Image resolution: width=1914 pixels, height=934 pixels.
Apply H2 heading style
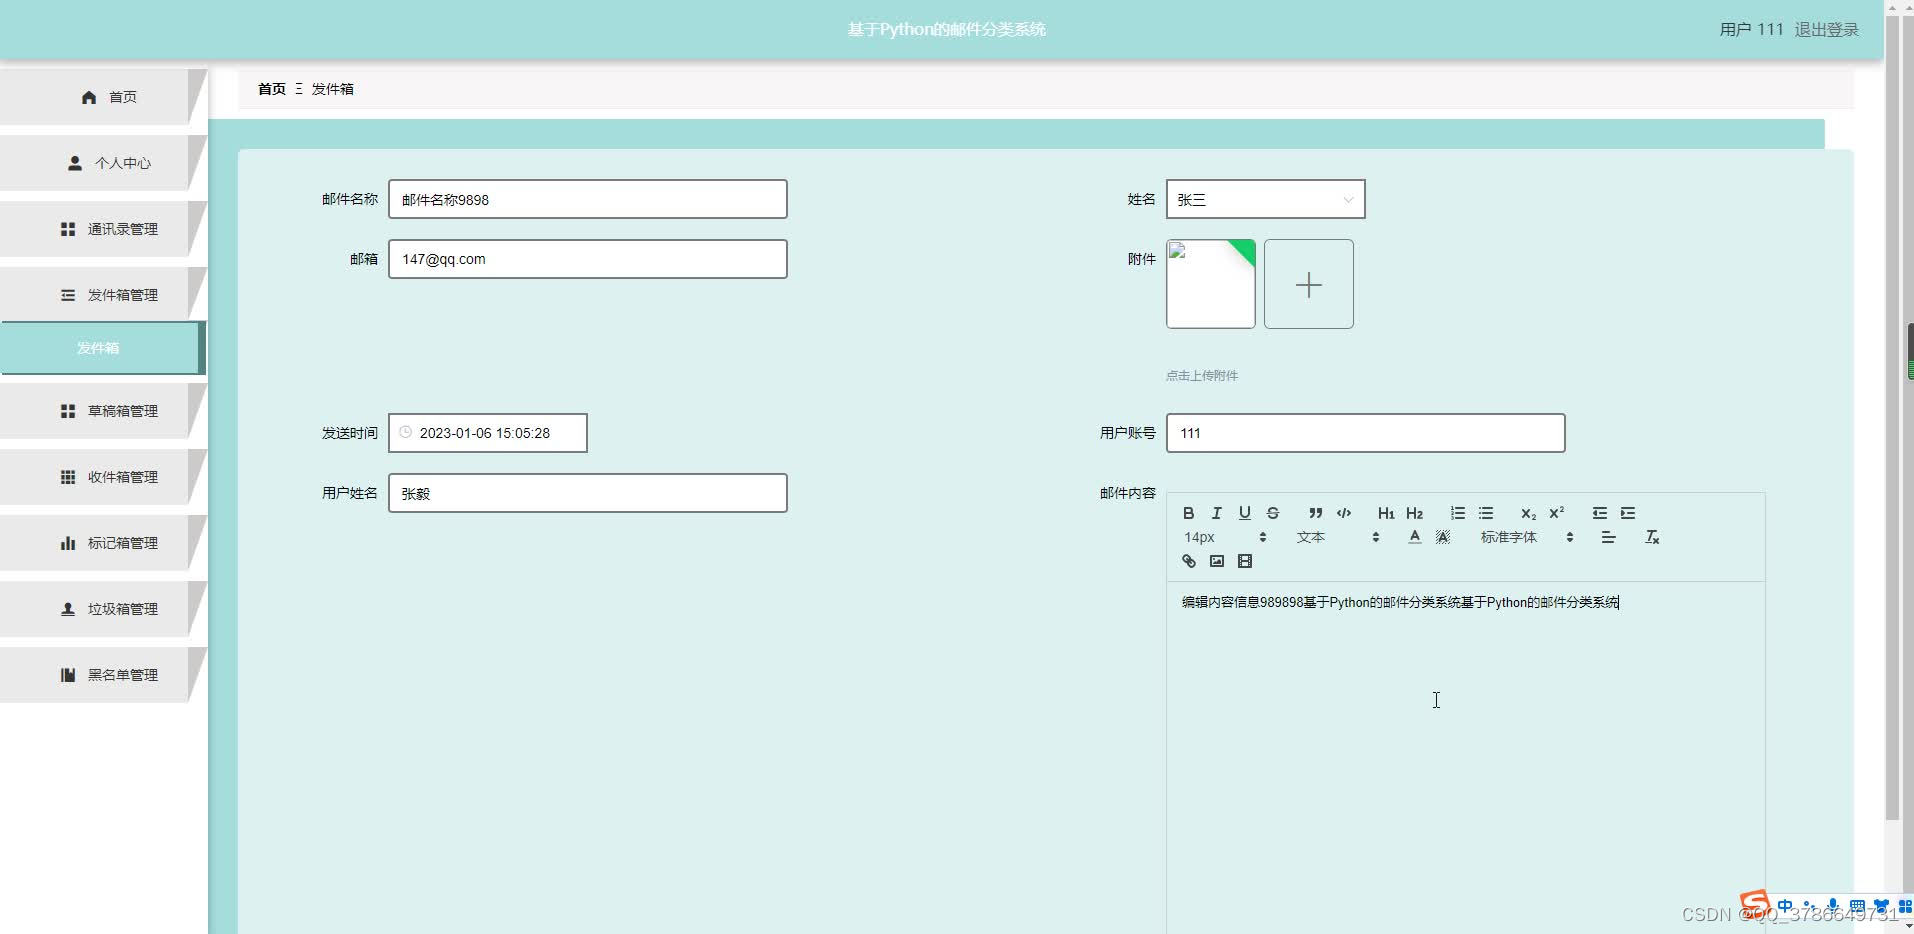click(x=1414, y=513)
